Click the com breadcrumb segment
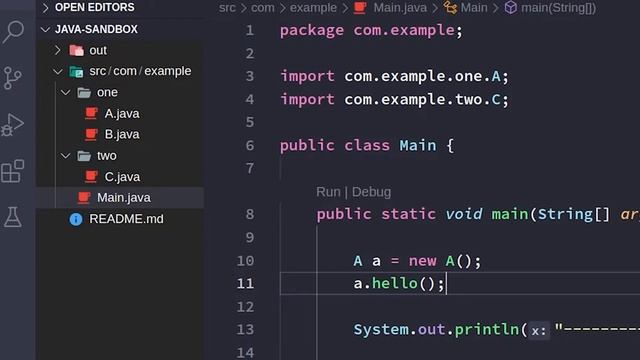 click(262, 8)
